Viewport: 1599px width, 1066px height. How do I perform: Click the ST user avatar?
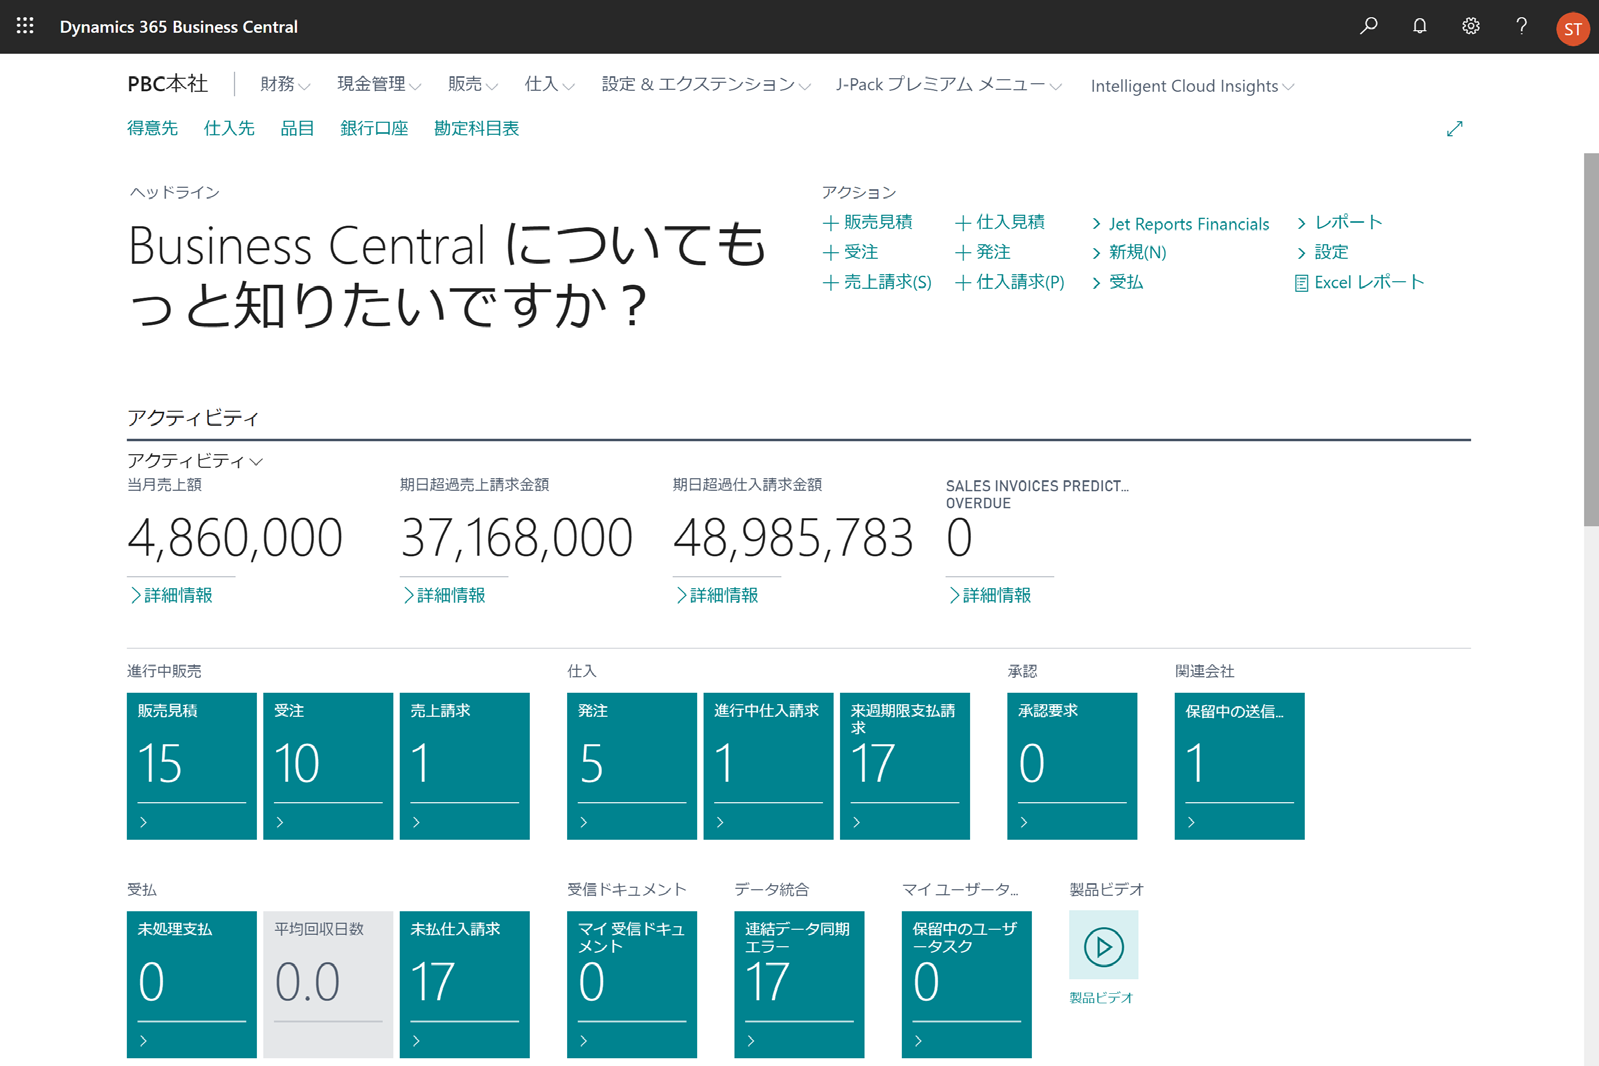tap(1572, 28)
